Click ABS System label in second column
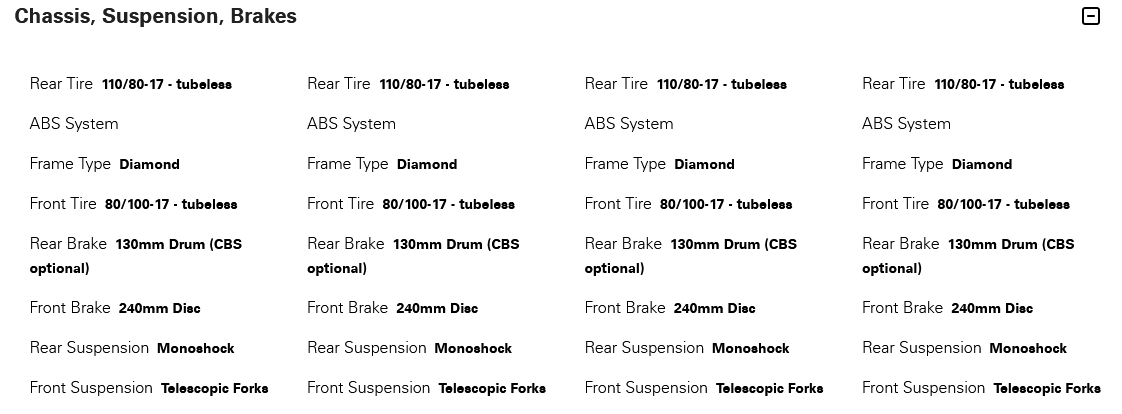The image size is (1122, 414). coord(351,124)
